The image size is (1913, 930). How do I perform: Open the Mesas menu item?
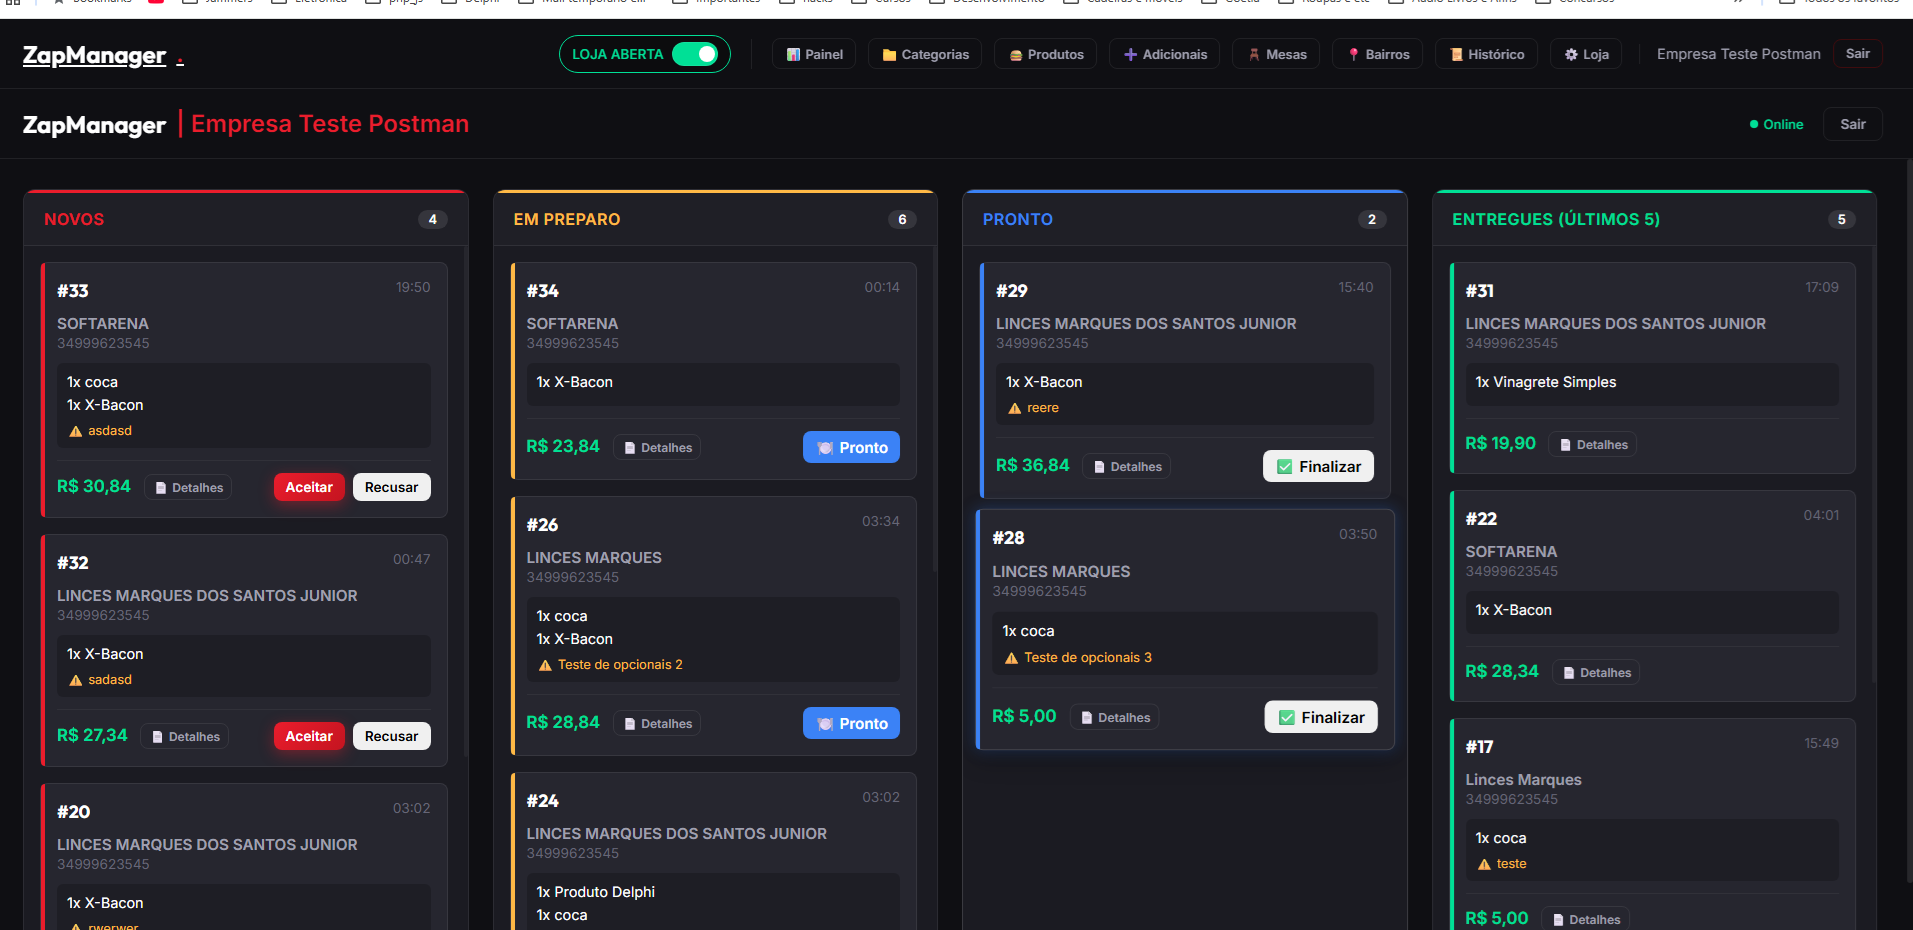[1276, 54]
